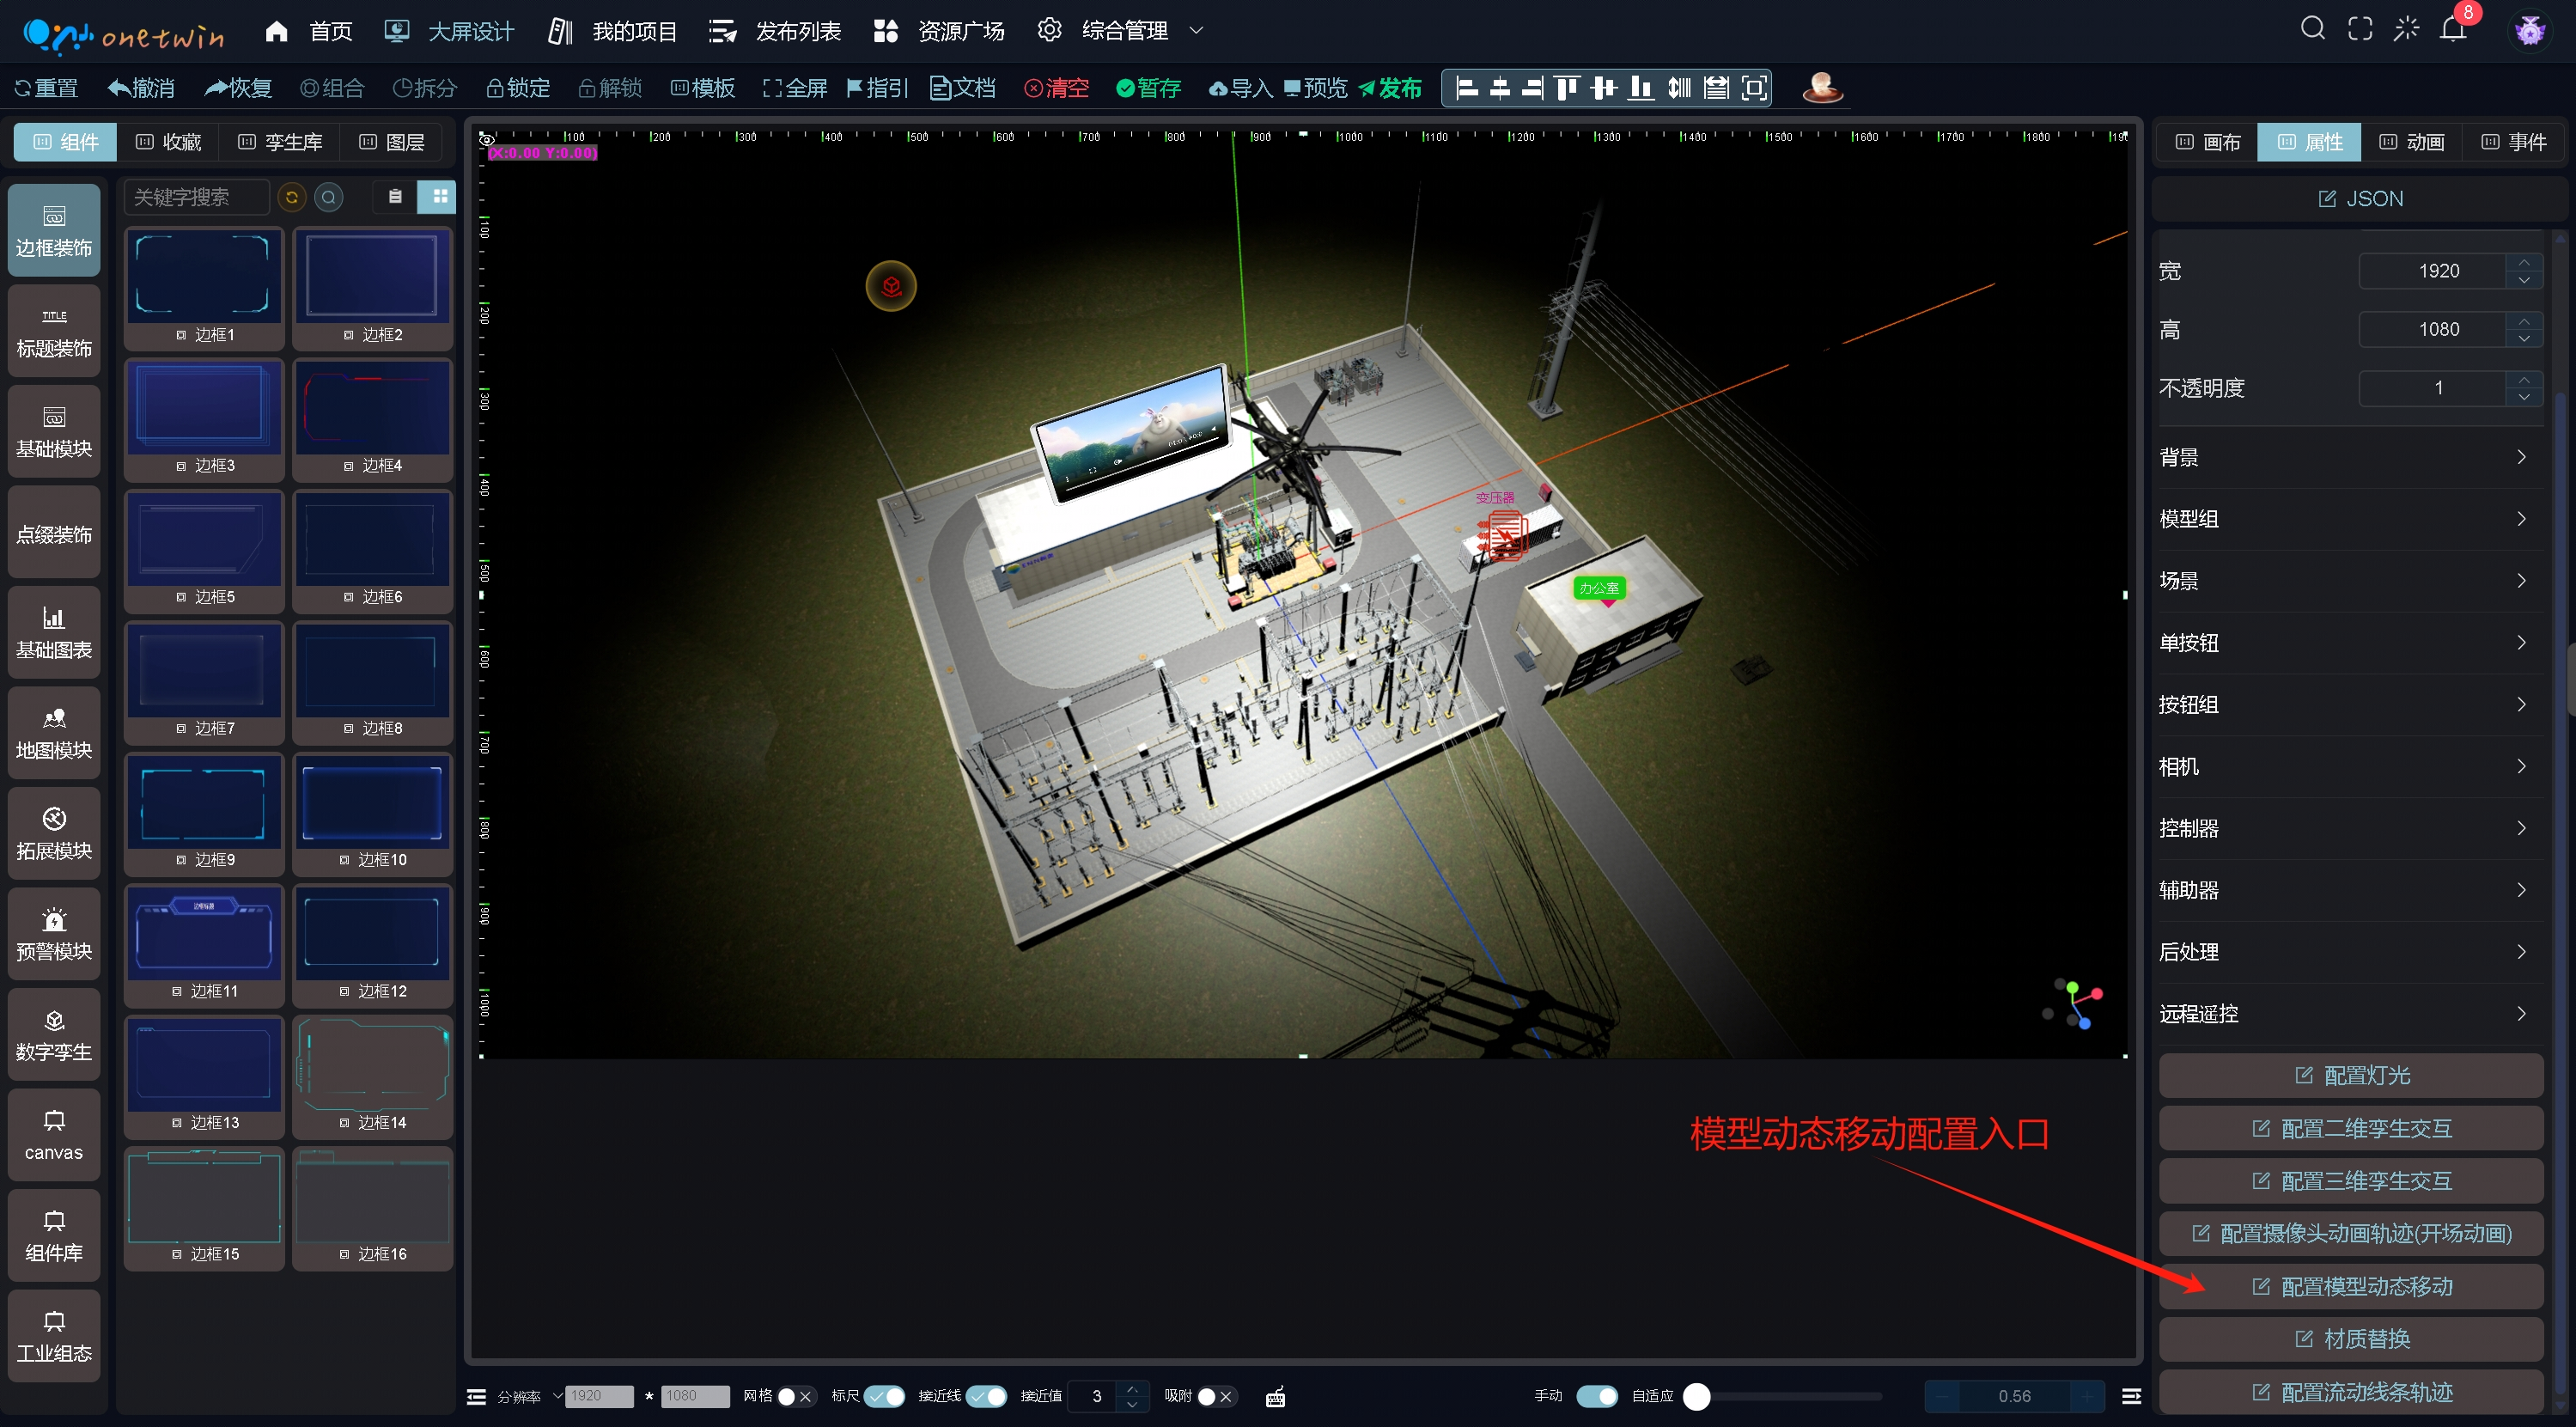Enable the 网格 grid toggle

795,1396
